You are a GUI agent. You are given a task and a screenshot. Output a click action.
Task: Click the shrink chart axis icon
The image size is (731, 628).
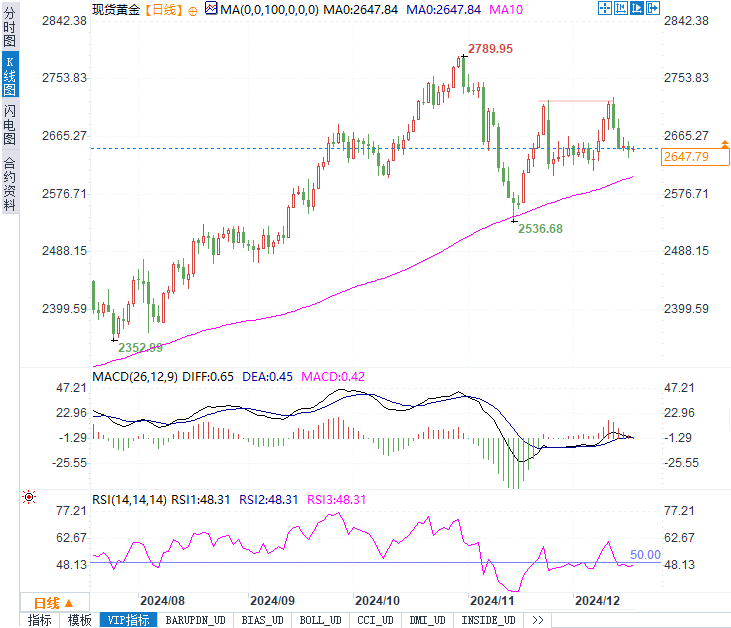click(621, 8)
